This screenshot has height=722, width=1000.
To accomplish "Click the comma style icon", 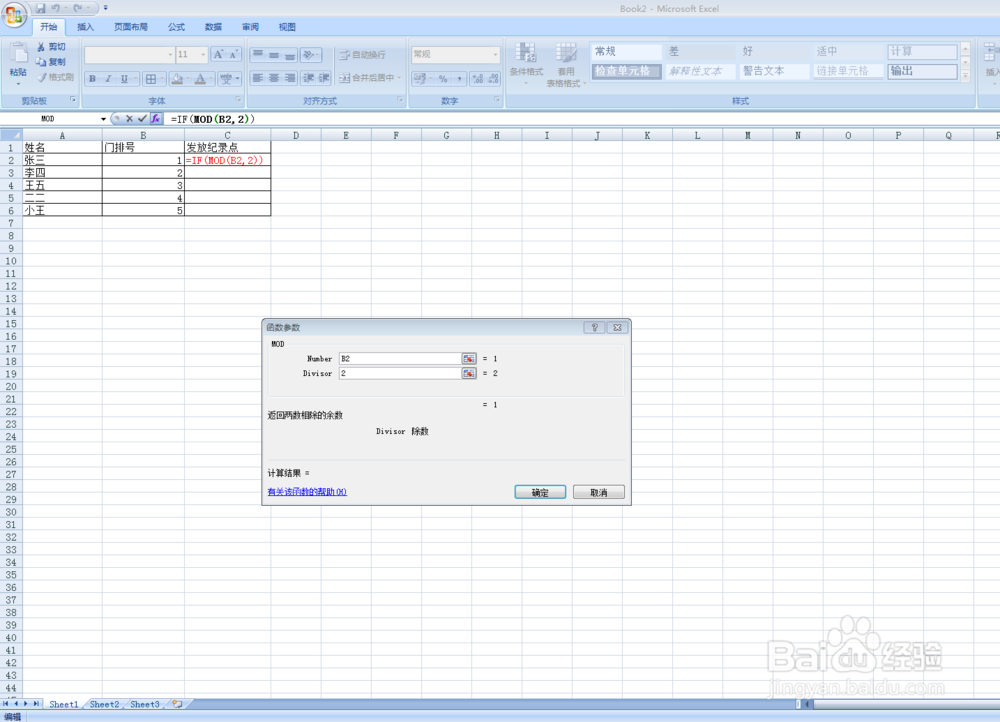I will click(459, 79).
